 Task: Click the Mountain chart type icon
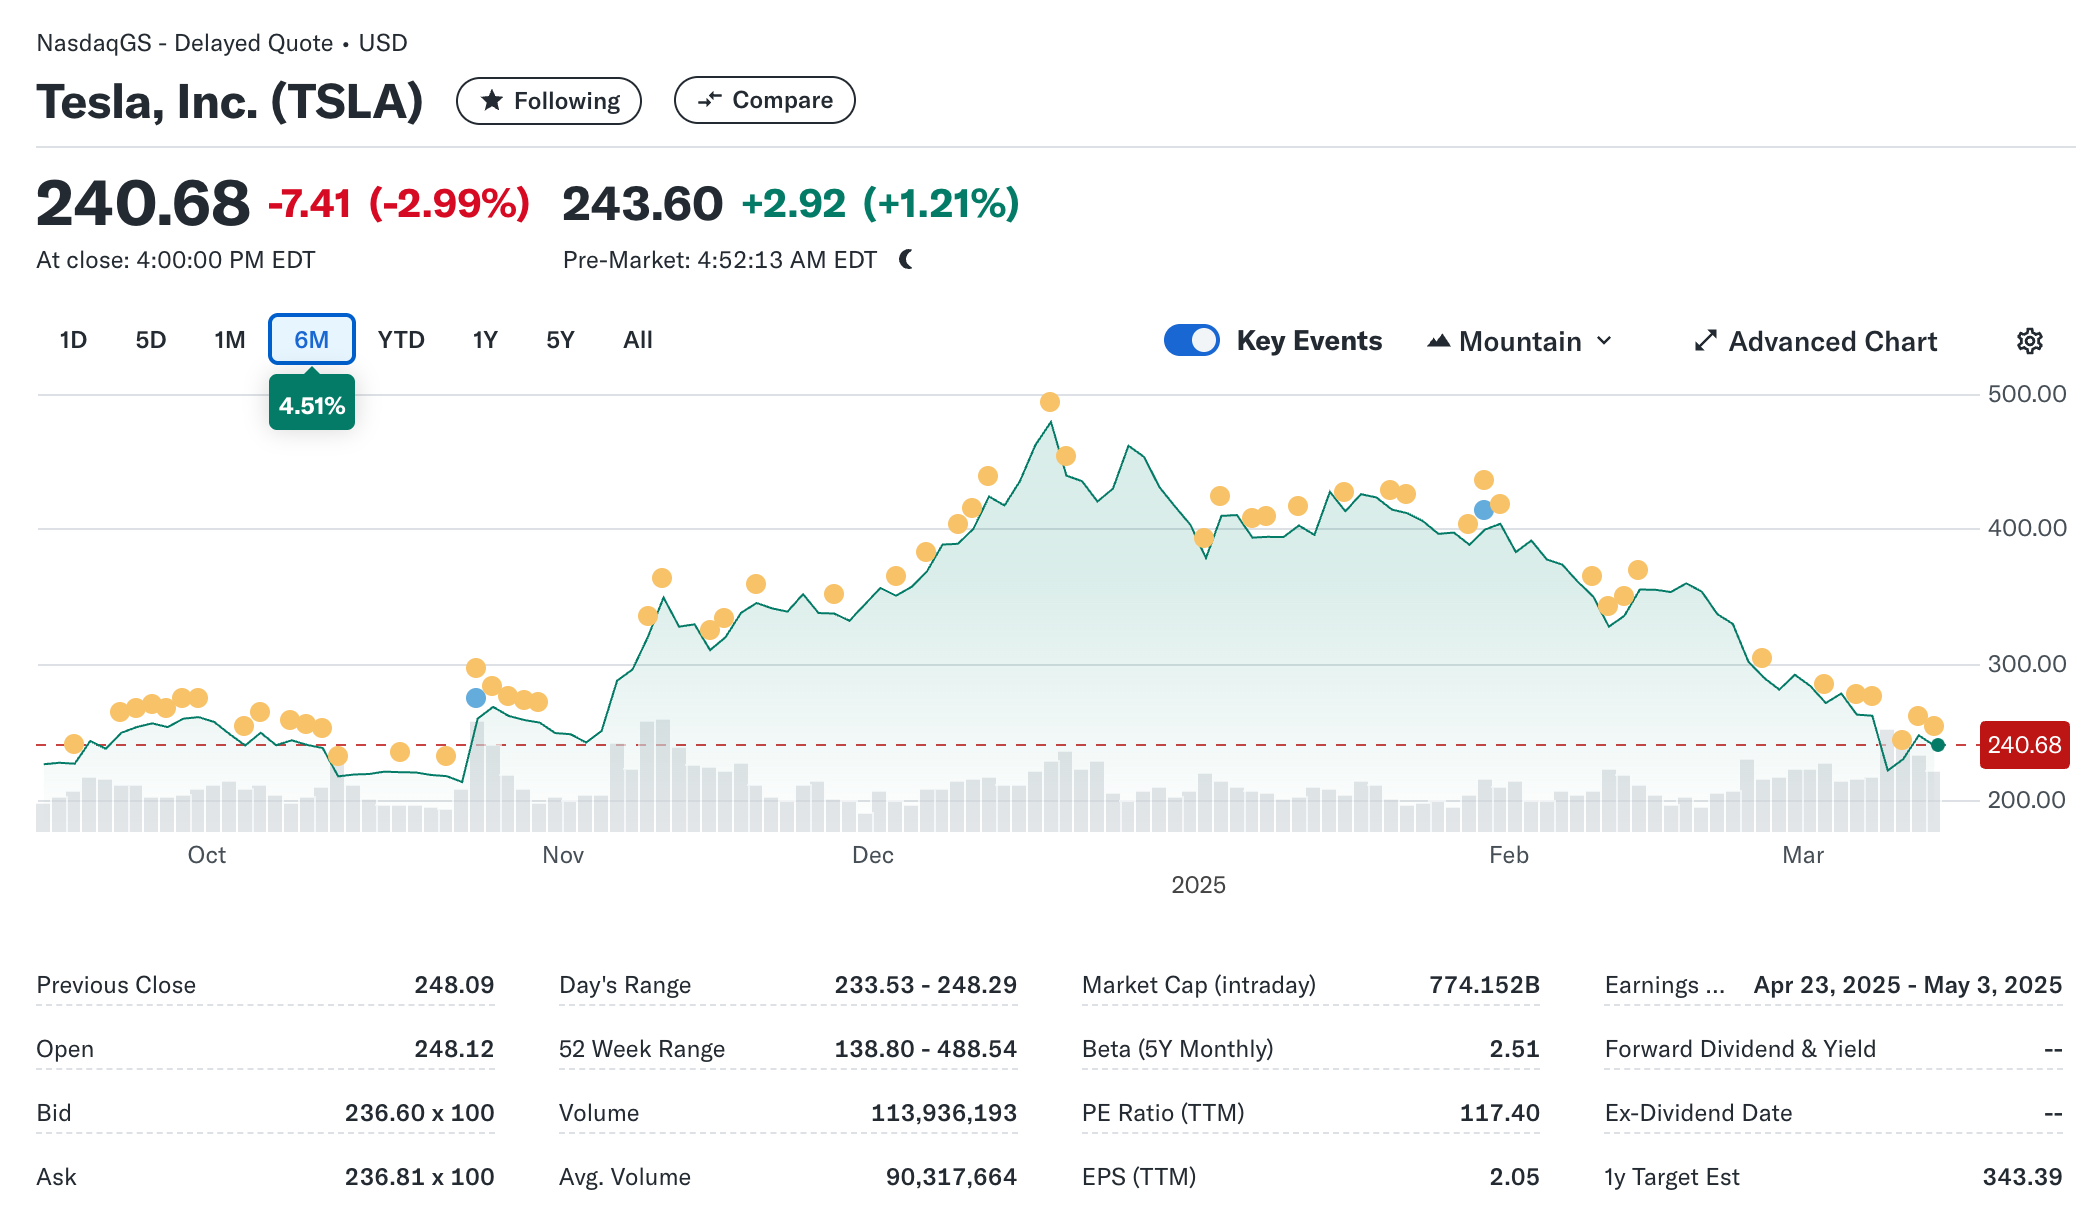click(1438, 341)
